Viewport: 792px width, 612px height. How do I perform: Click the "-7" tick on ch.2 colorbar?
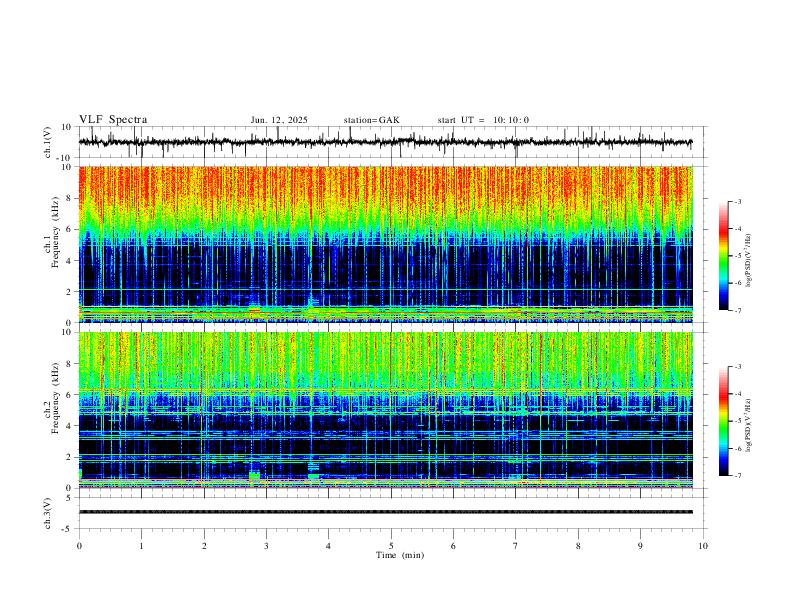tap(738, 476)
